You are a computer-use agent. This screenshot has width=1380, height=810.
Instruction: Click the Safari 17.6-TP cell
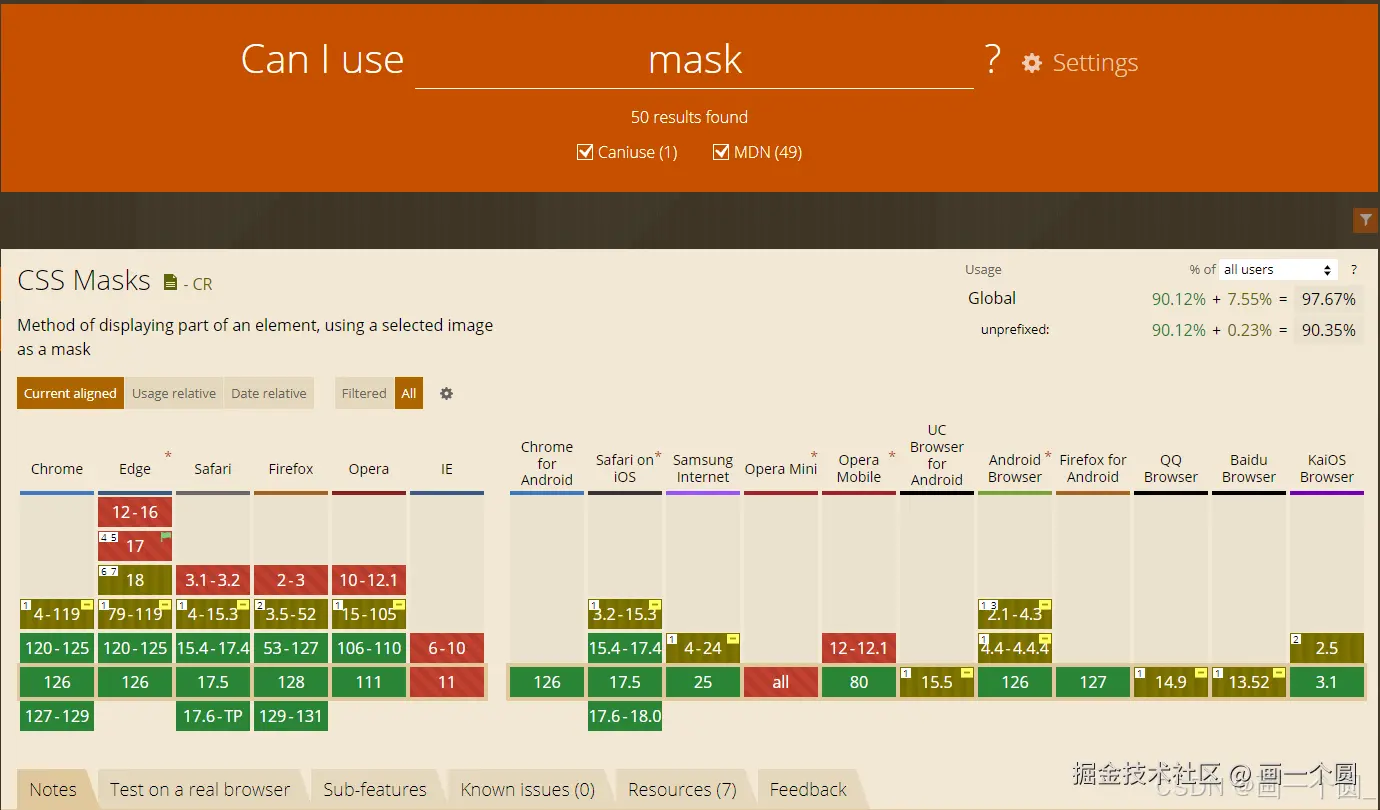point(213,716)
